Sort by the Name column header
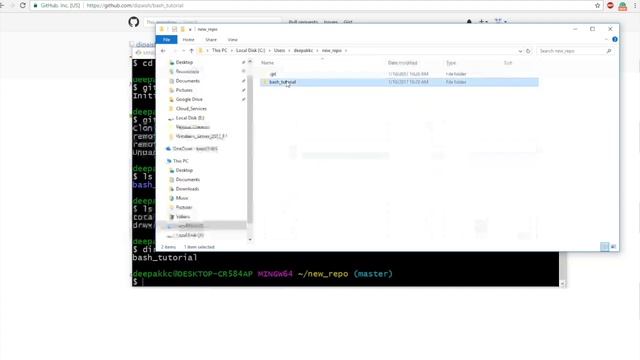Screen dimensions: 640x360 point(267,63)
